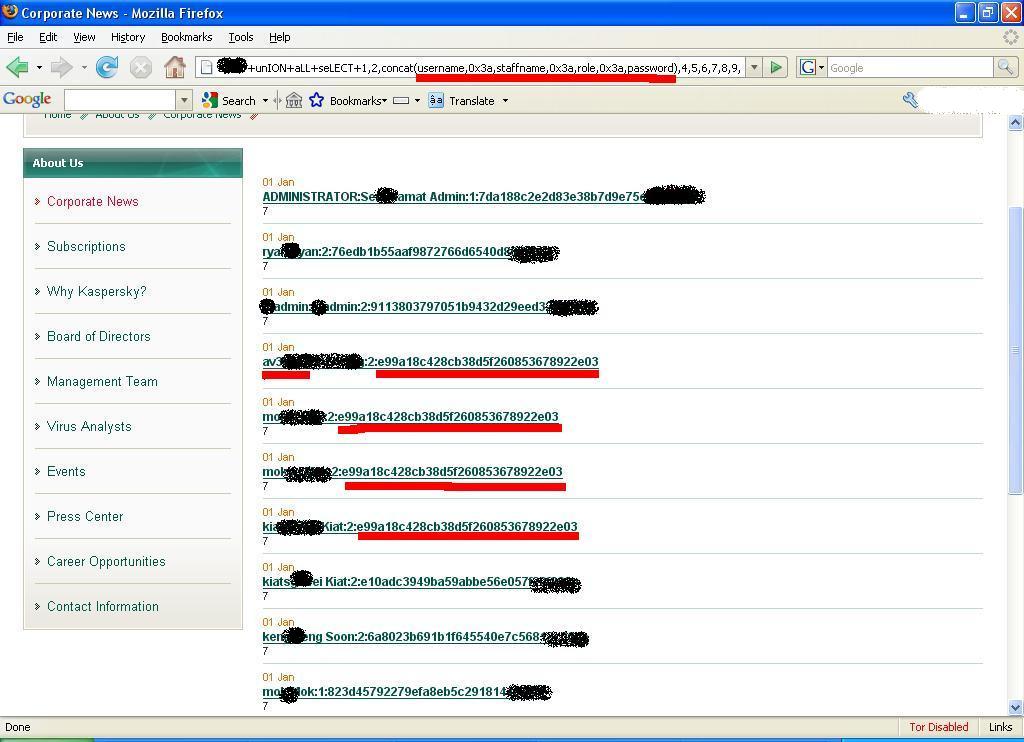Click the entry with hash 76edb1b55aaf9872766d6540d8
Image resolution: width=1024 pixels, height=742 pixels.
(411, 252)
